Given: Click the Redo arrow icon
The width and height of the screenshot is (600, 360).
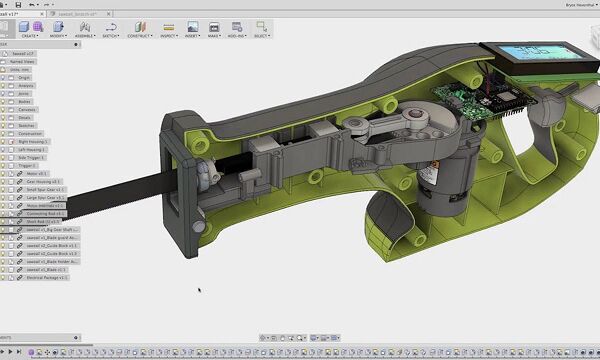Looking at the screenshot, I should coord(47,5).
